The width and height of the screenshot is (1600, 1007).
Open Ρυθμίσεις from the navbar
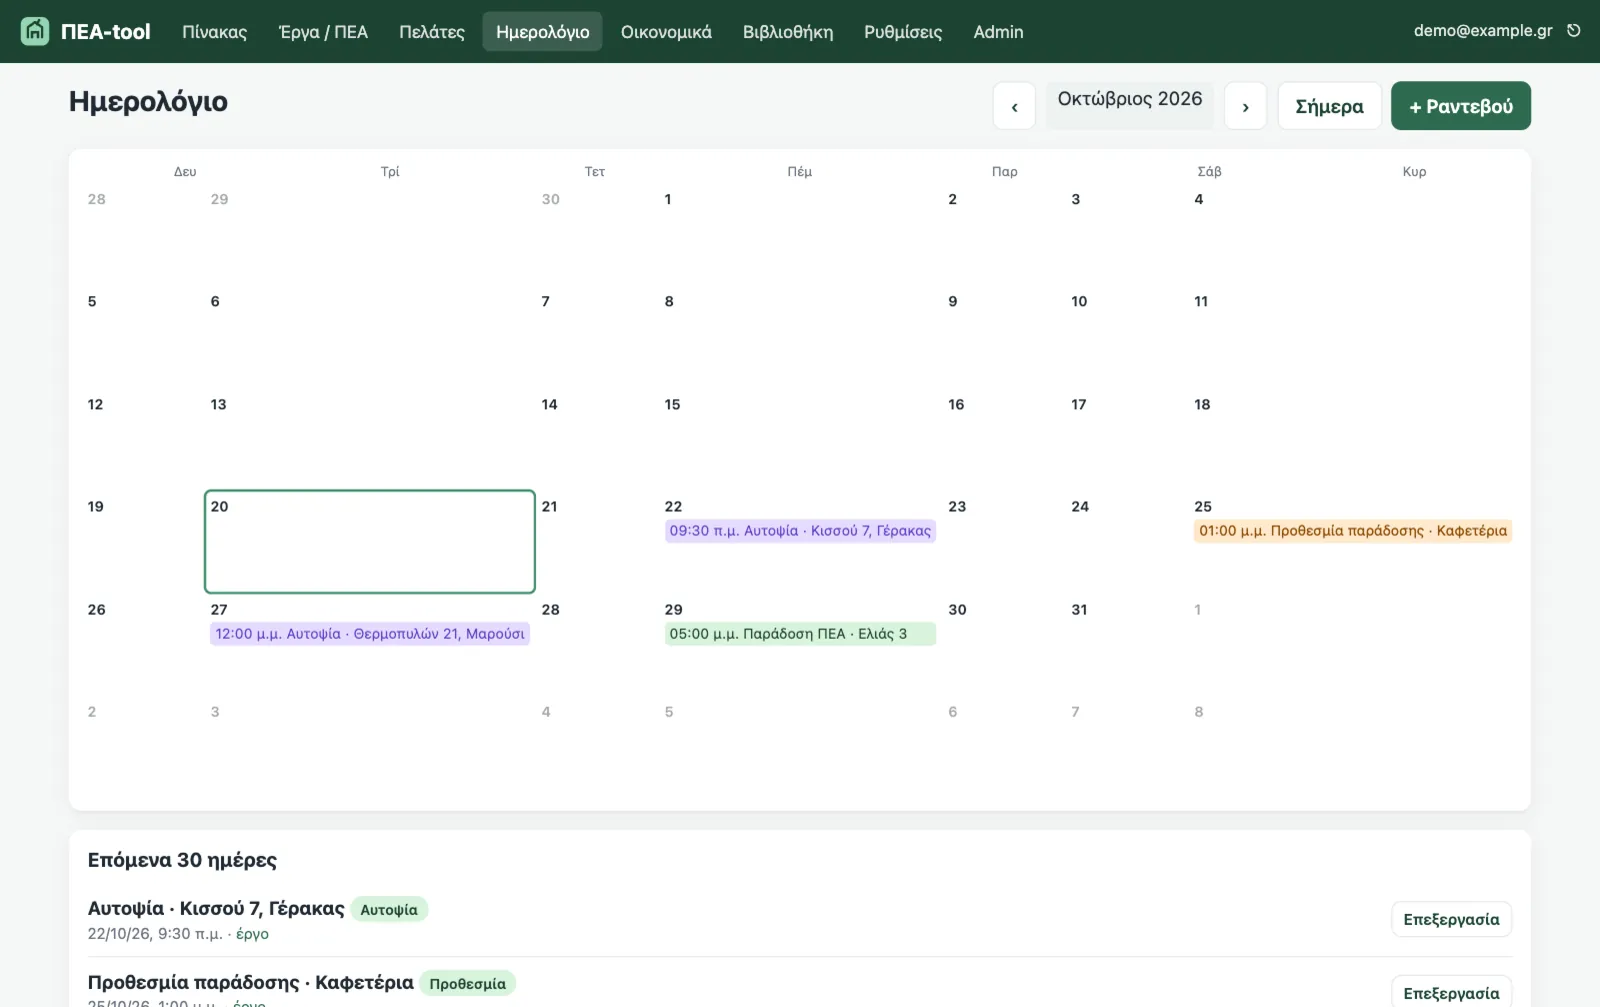pos(903,32)
